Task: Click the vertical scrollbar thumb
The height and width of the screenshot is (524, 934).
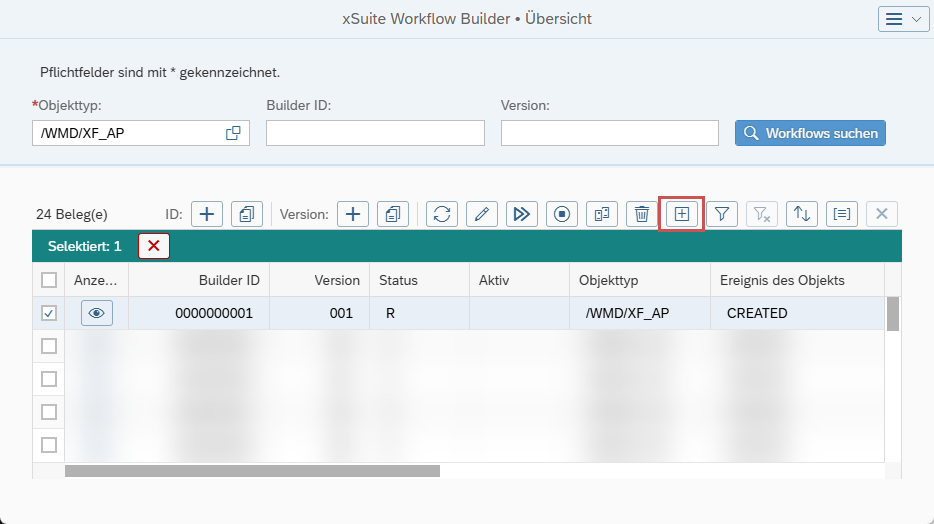Action: point(892,314)
